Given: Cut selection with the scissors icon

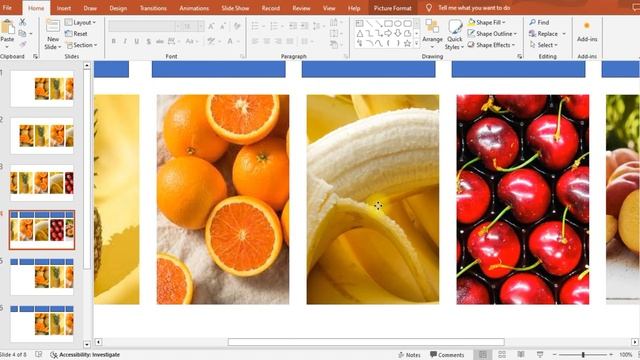Looking at the screenshot, I should 22,22.
